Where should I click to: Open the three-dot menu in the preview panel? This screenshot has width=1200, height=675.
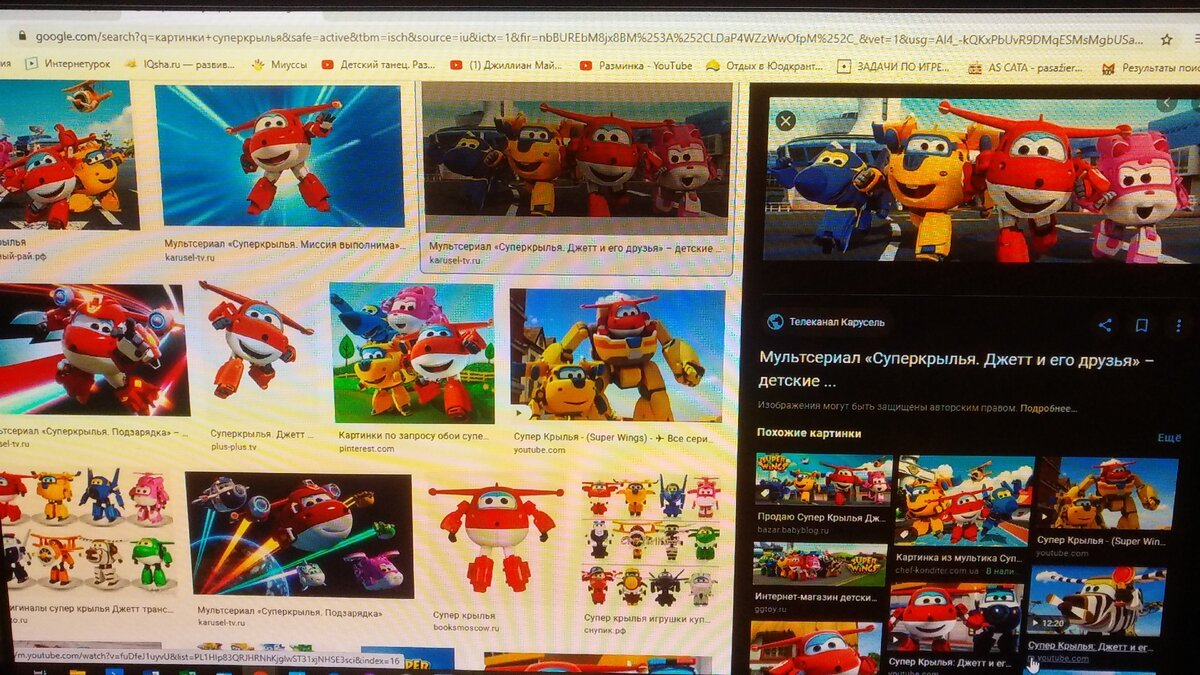point(1178,325)
